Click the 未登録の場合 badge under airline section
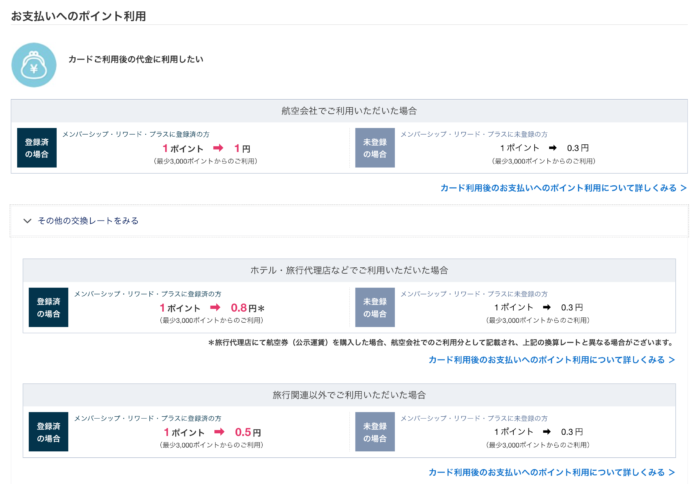 tap(375, 148)
